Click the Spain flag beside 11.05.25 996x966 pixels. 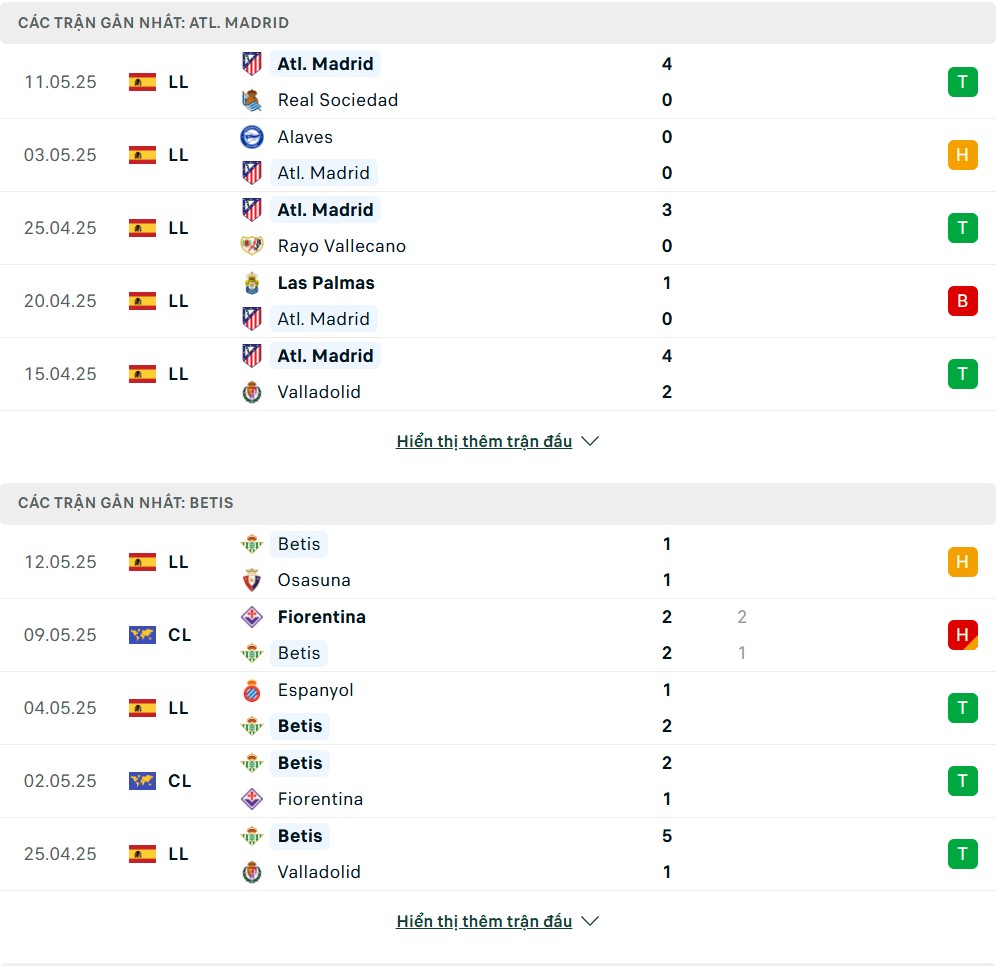(x=142, y=82)
